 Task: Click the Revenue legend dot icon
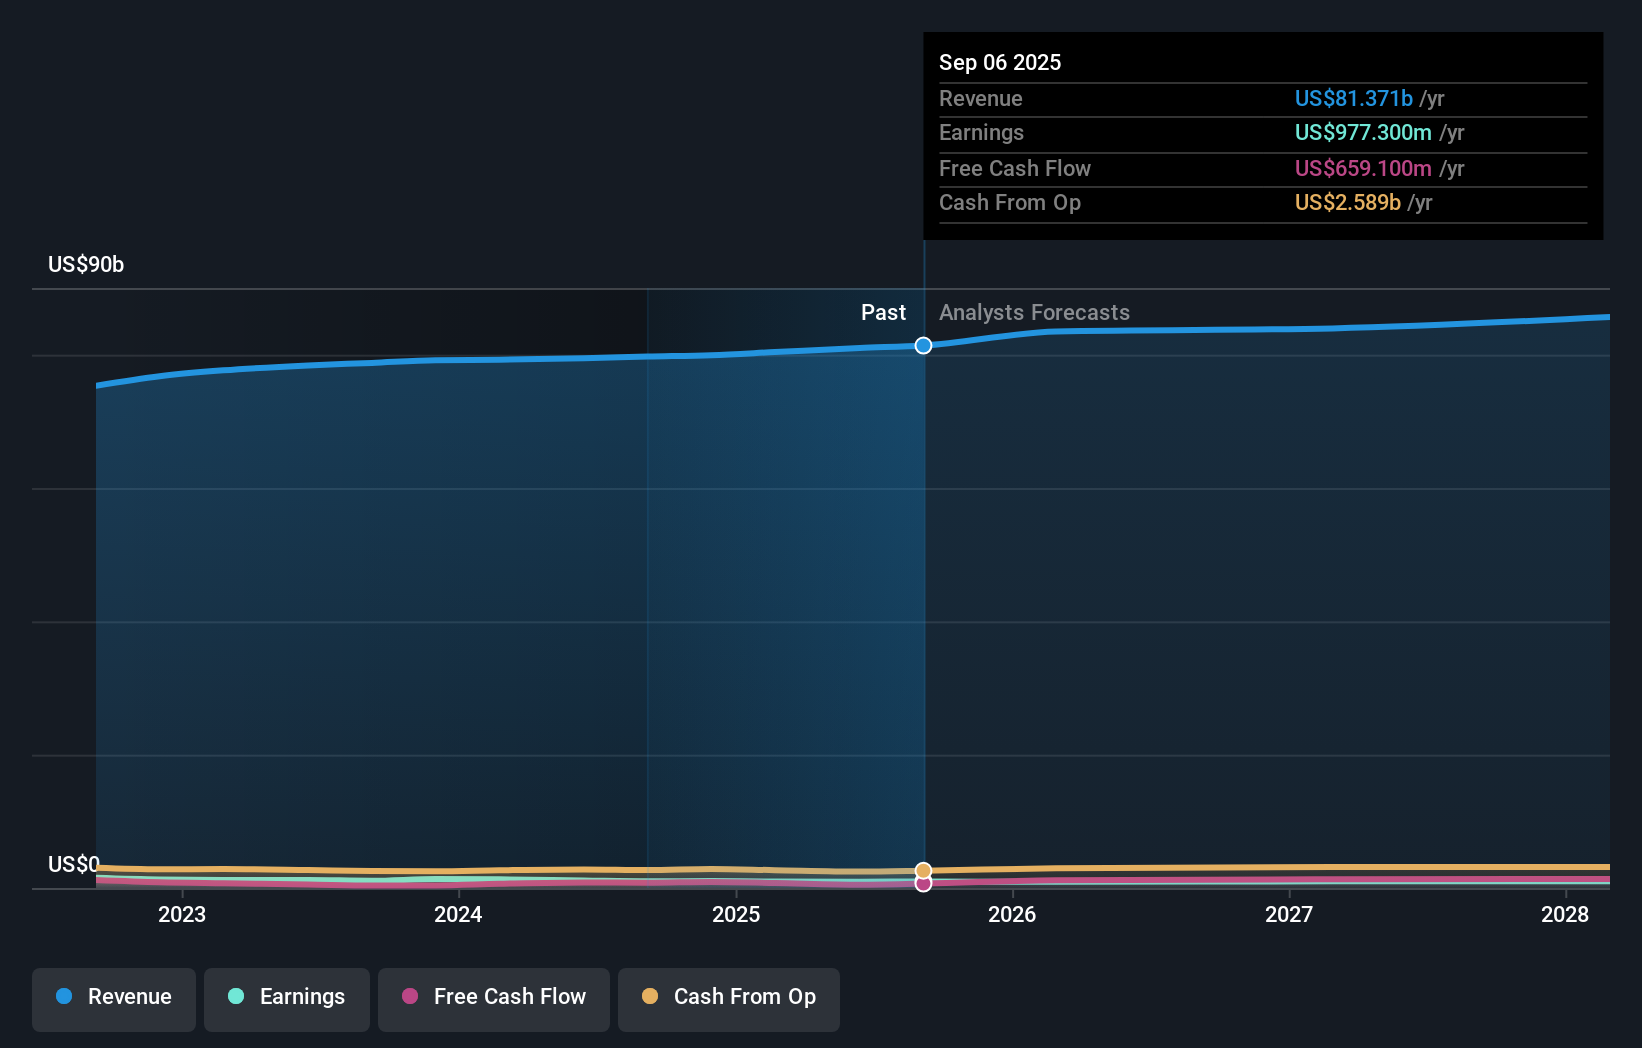[66, 997]
